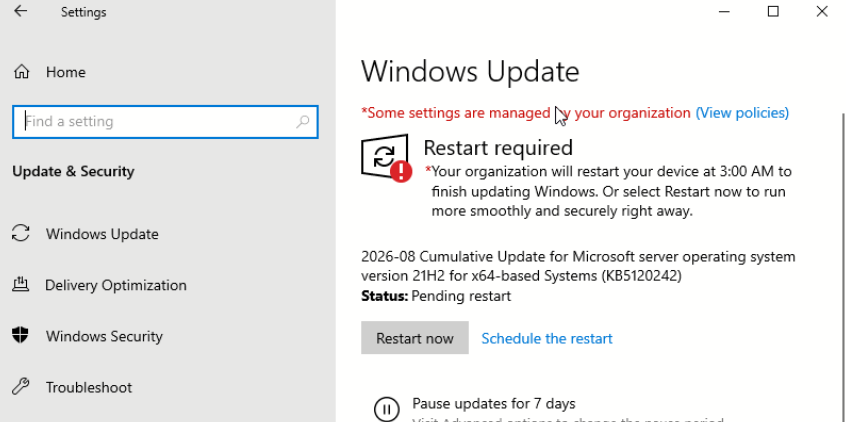Close the Settings window
The image size is (846, 422).
tap(822, 11)
